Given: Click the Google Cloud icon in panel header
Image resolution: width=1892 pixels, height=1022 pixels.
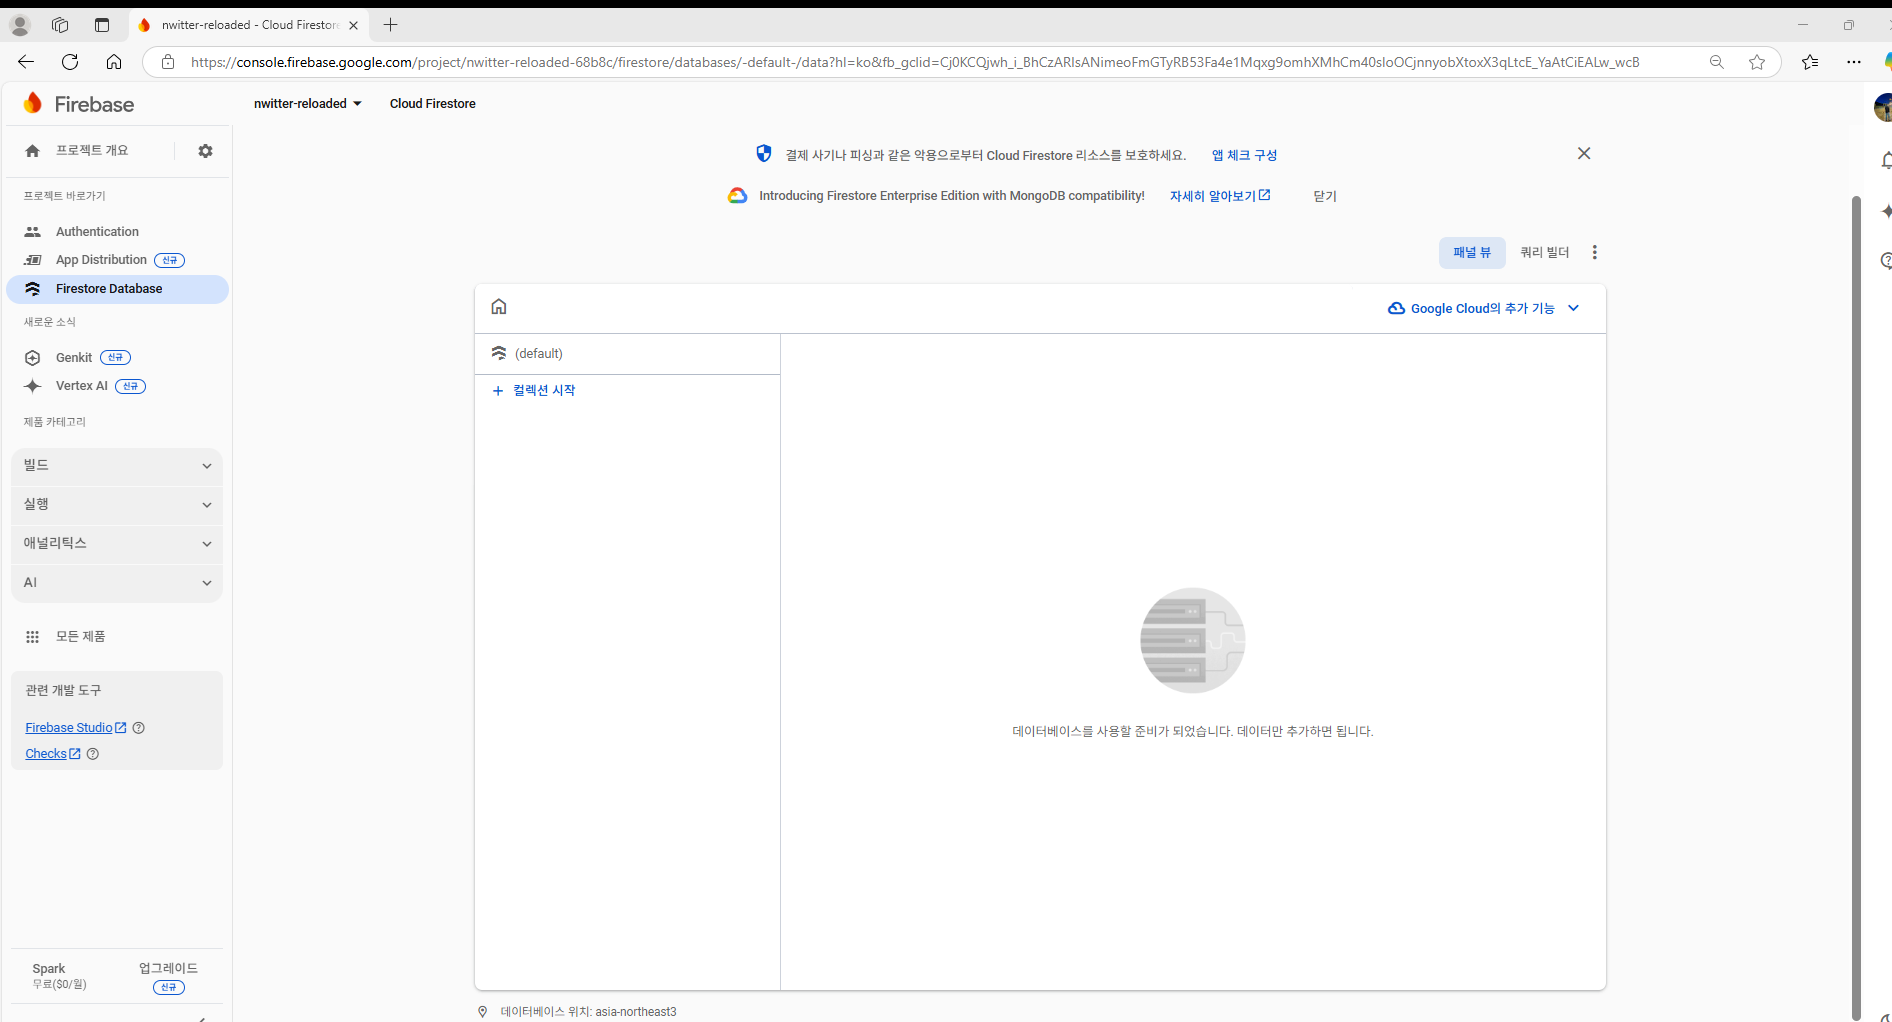Looking at the screenshot, I should pos(1396,308).
